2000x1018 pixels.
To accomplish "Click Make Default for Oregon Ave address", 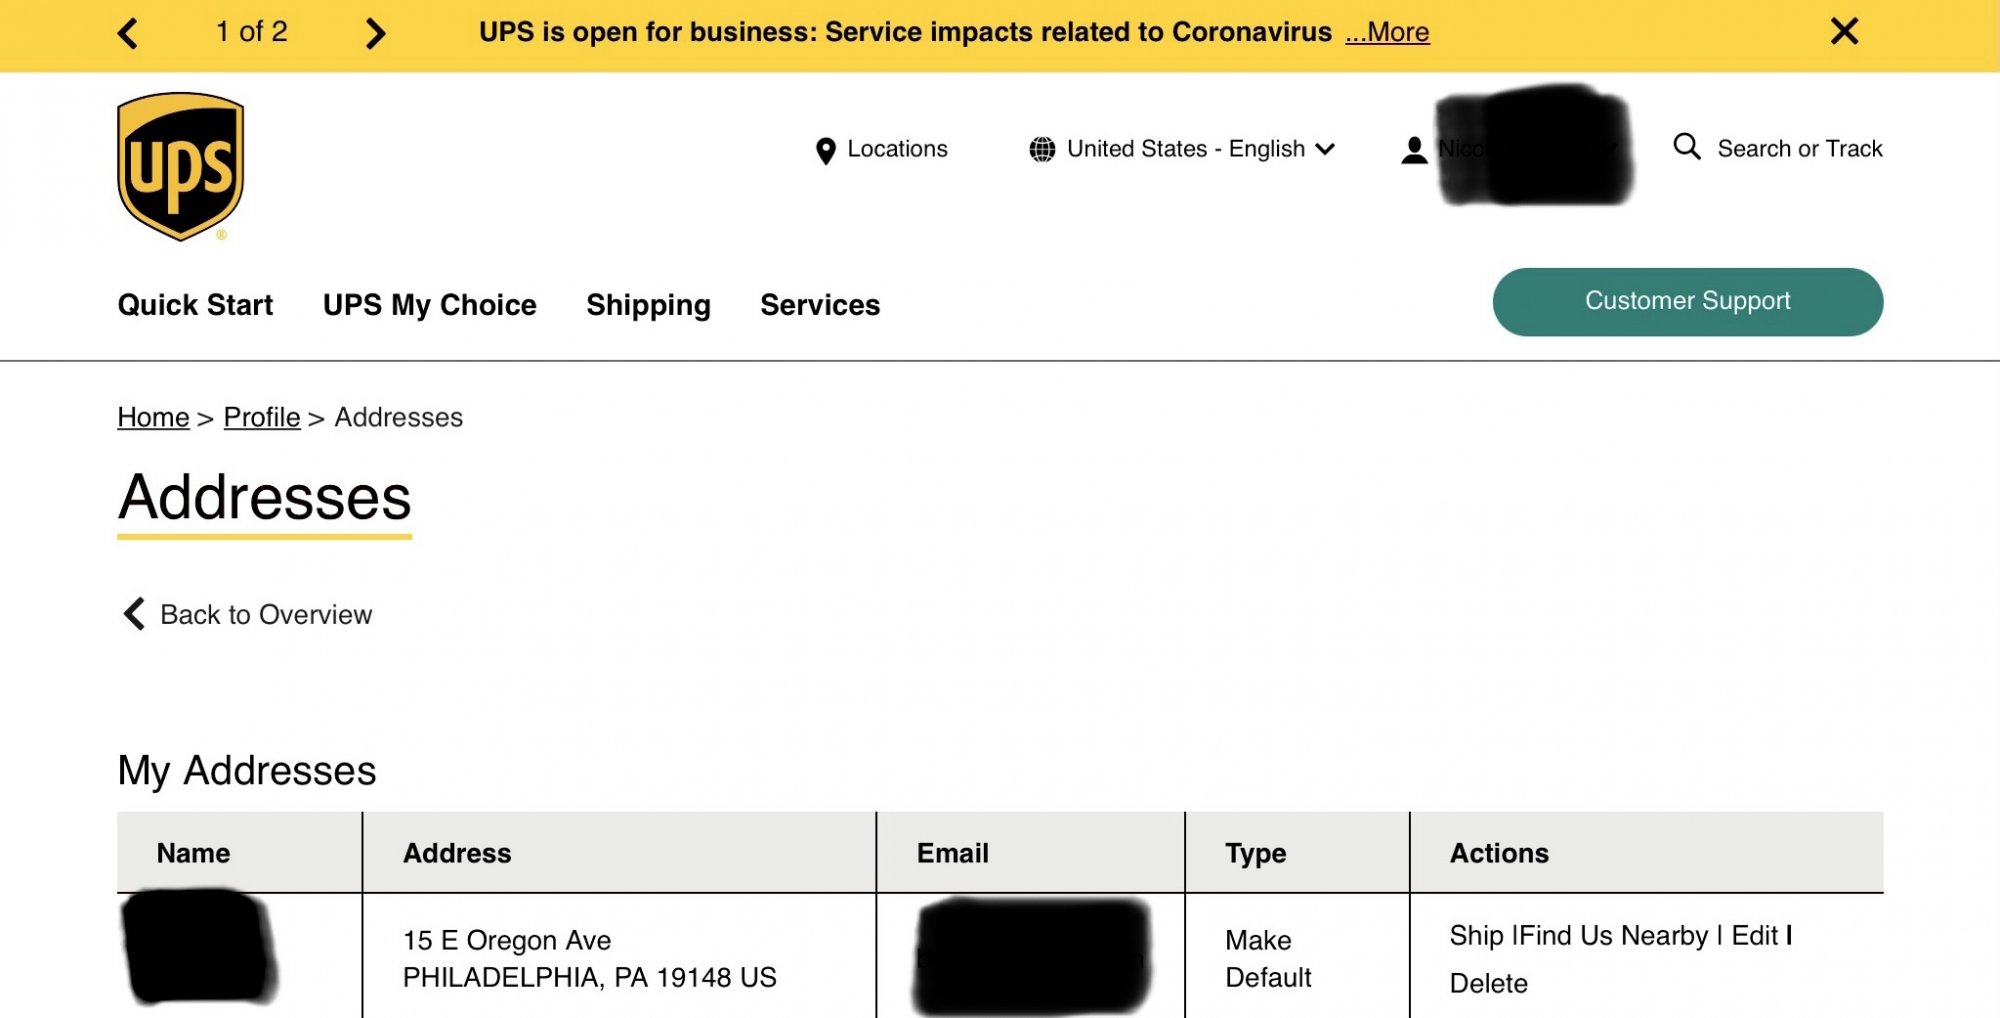I will coord(1267,958).
